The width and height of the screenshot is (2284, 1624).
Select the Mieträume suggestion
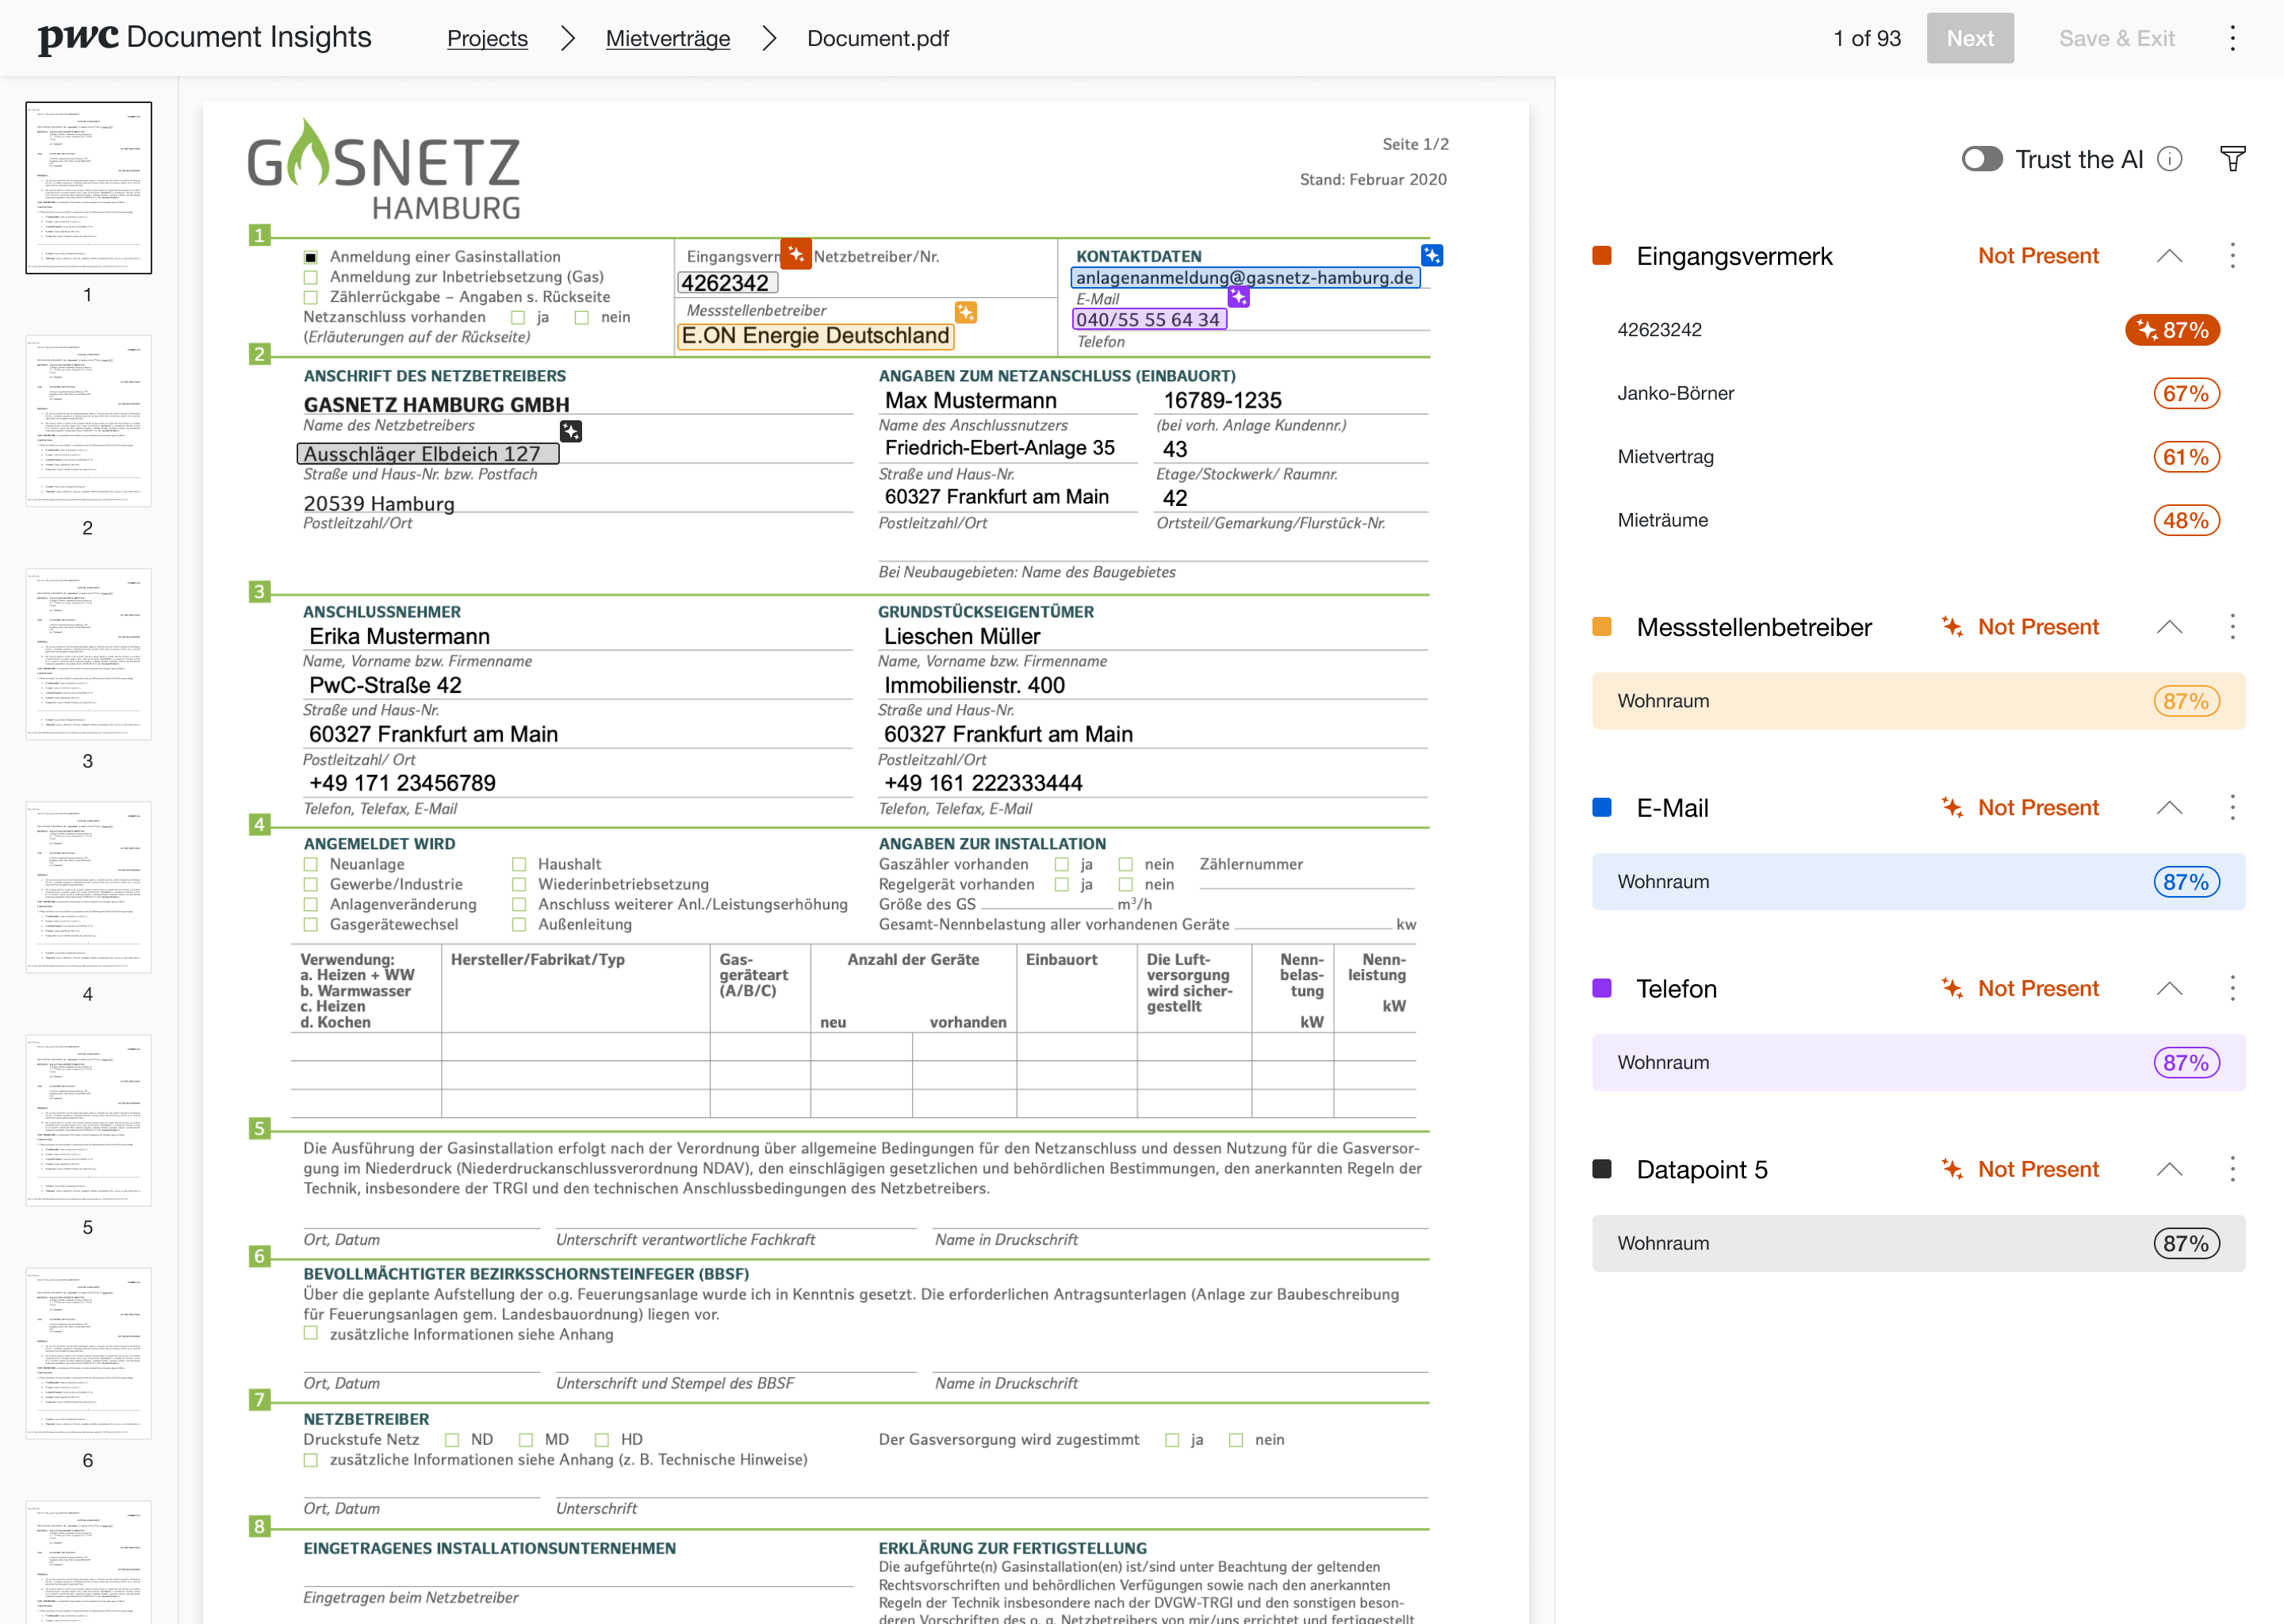pos(1918,520)
